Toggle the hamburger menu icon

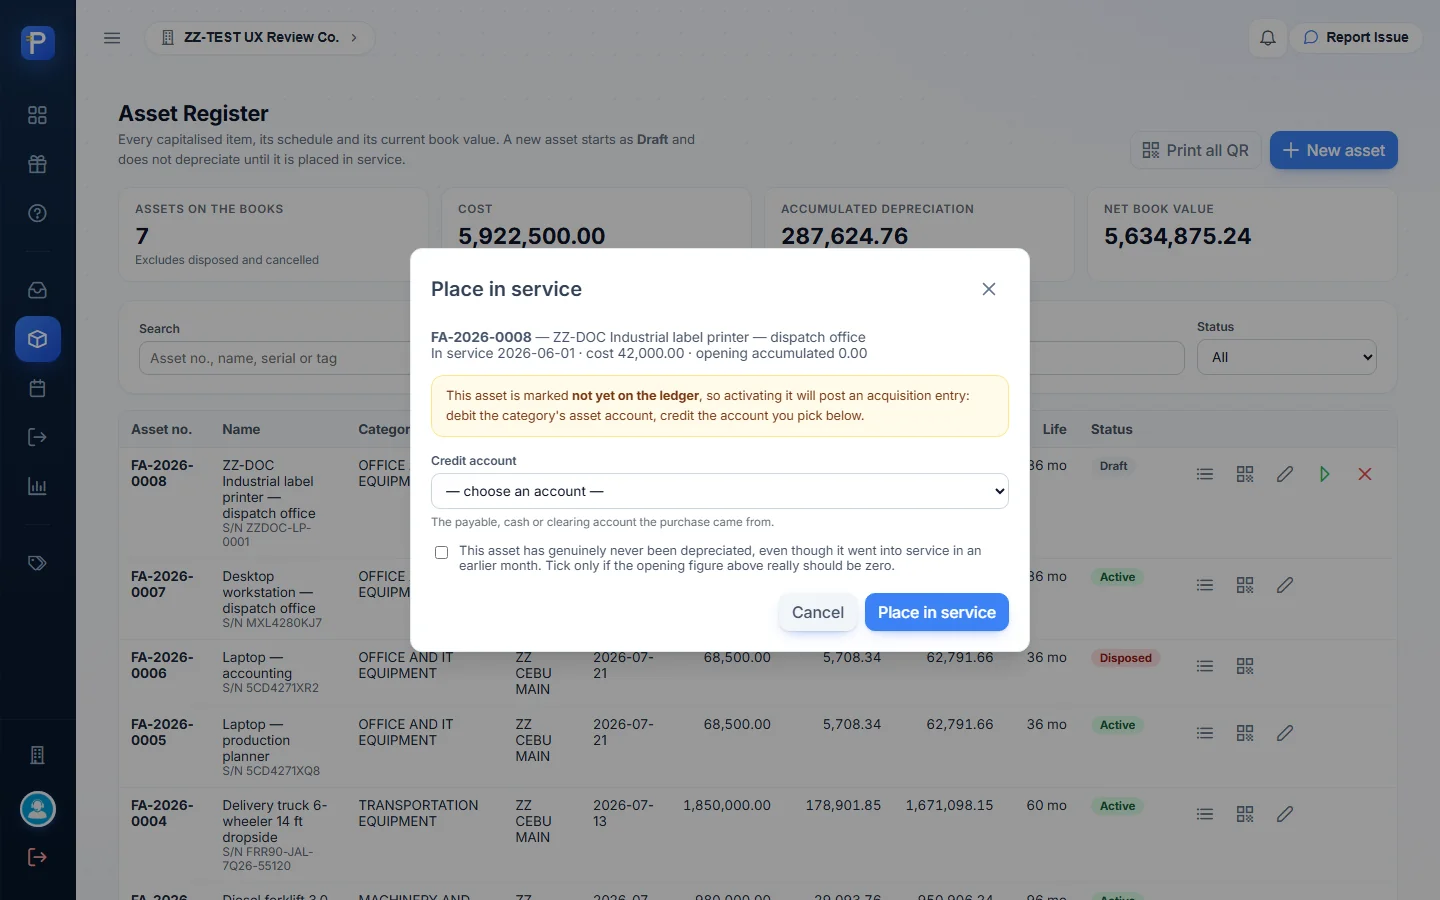(112, 38)
